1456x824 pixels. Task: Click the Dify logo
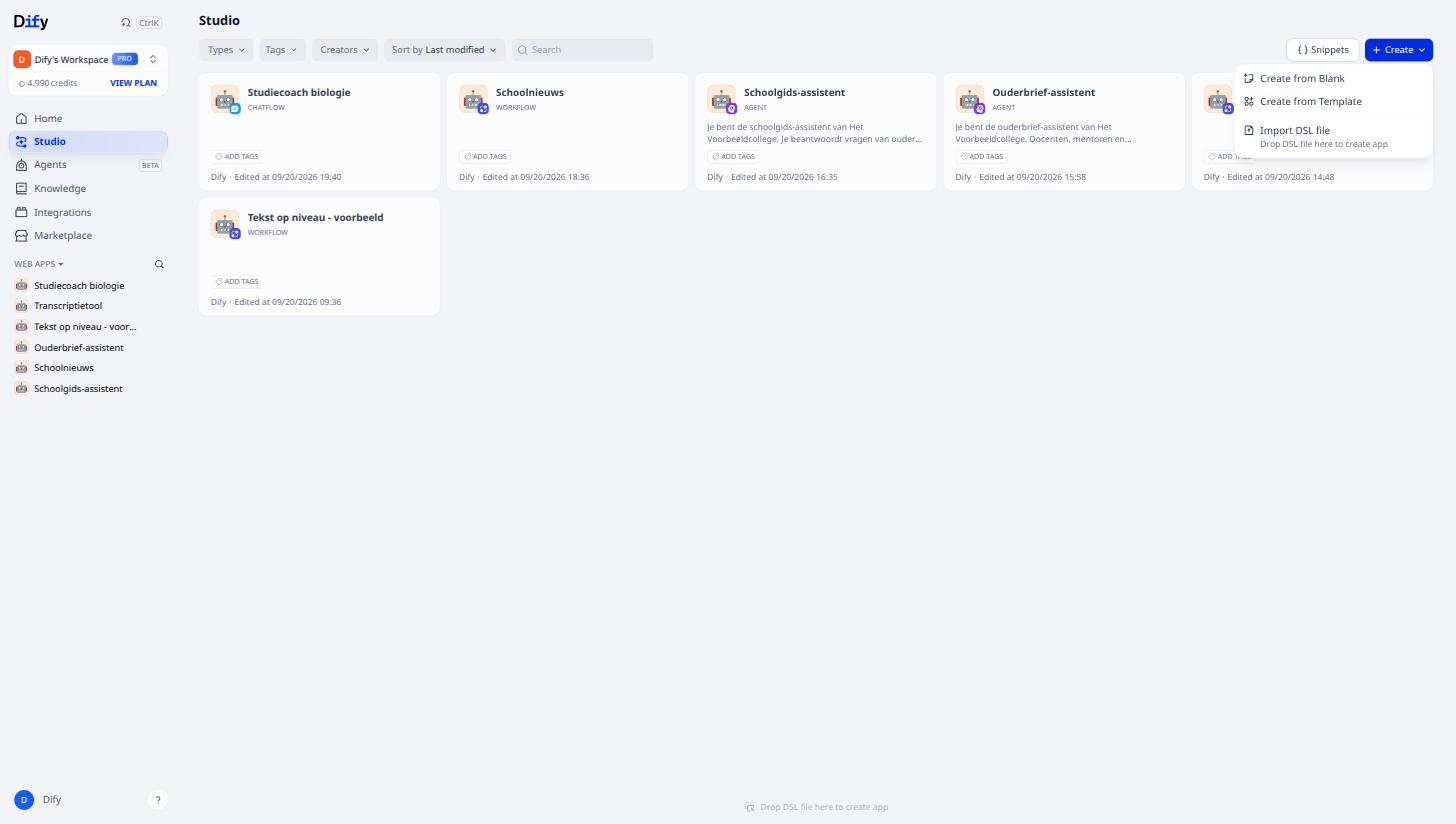[x=31, y=21]
